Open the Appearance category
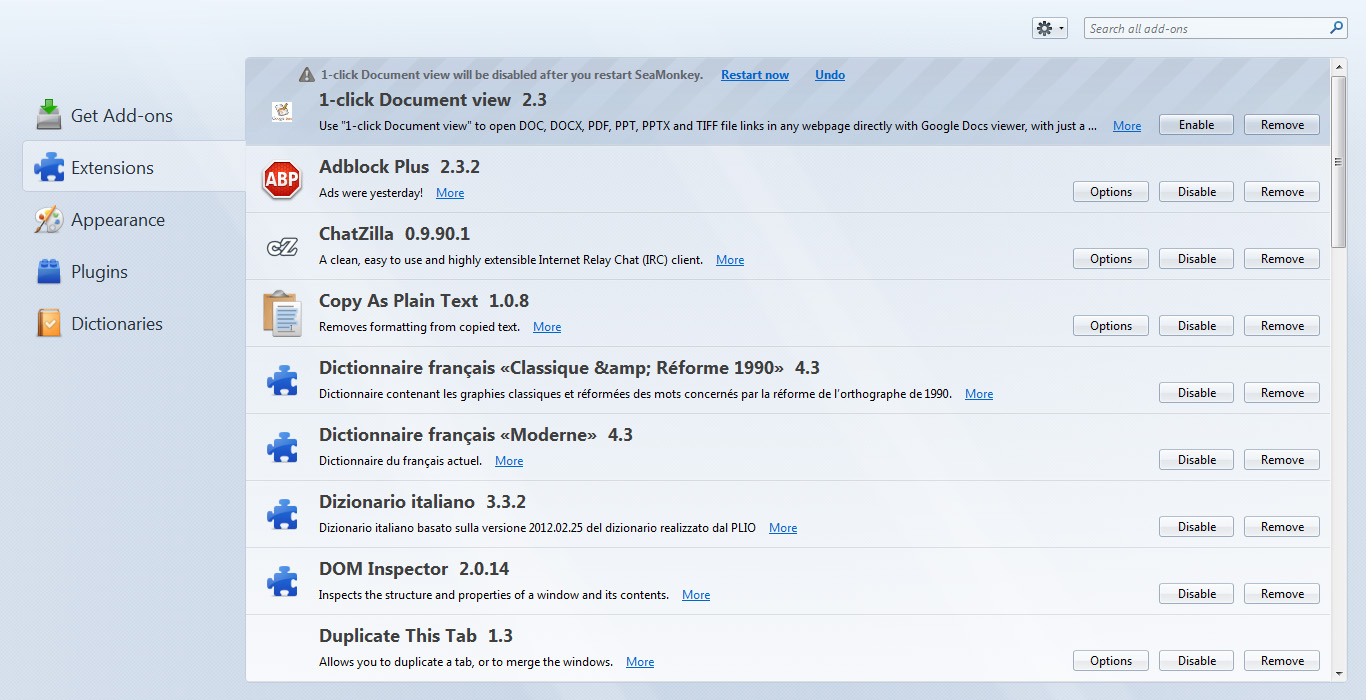The height and width of the screenshot is (700, 1366). tap(134, 219)
